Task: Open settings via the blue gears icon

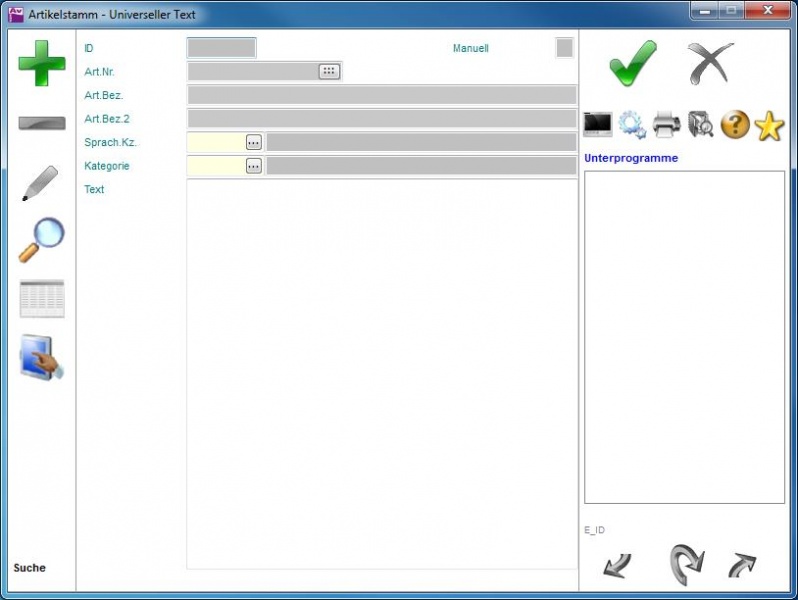Action: tap(632, 124)
